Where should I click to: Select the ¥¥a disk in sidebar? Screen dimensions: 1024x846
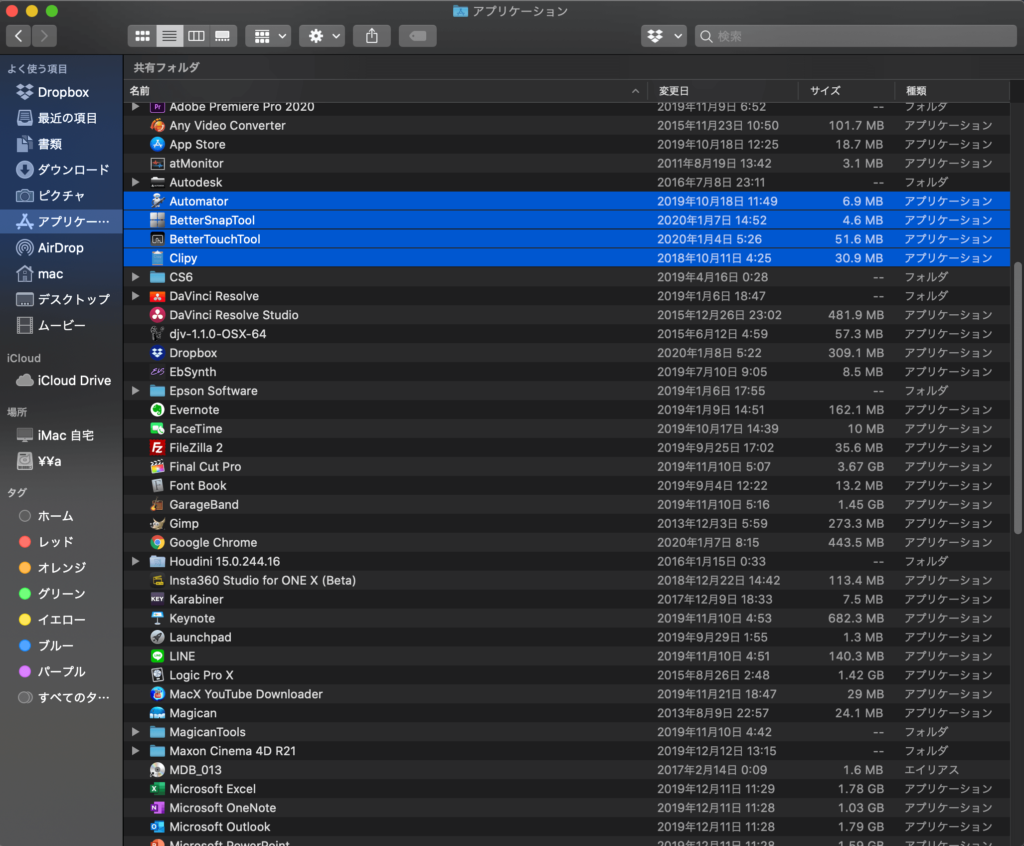tap(61, 461)
